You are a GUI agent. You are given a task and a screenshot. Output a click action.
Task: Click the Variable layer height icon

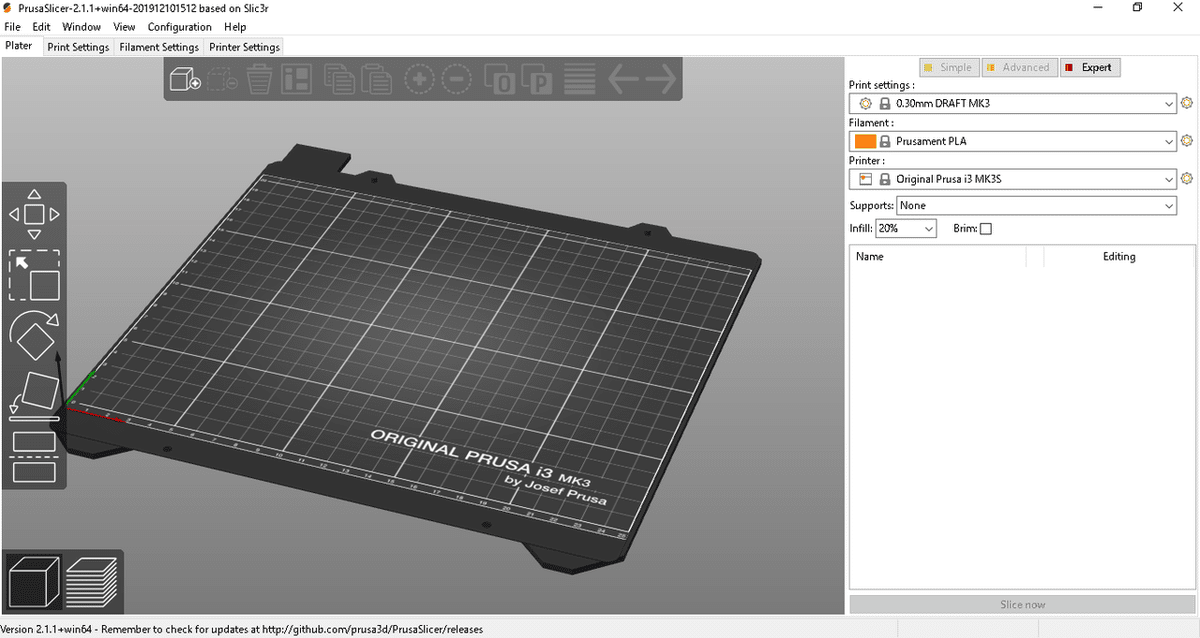point(579,79)
